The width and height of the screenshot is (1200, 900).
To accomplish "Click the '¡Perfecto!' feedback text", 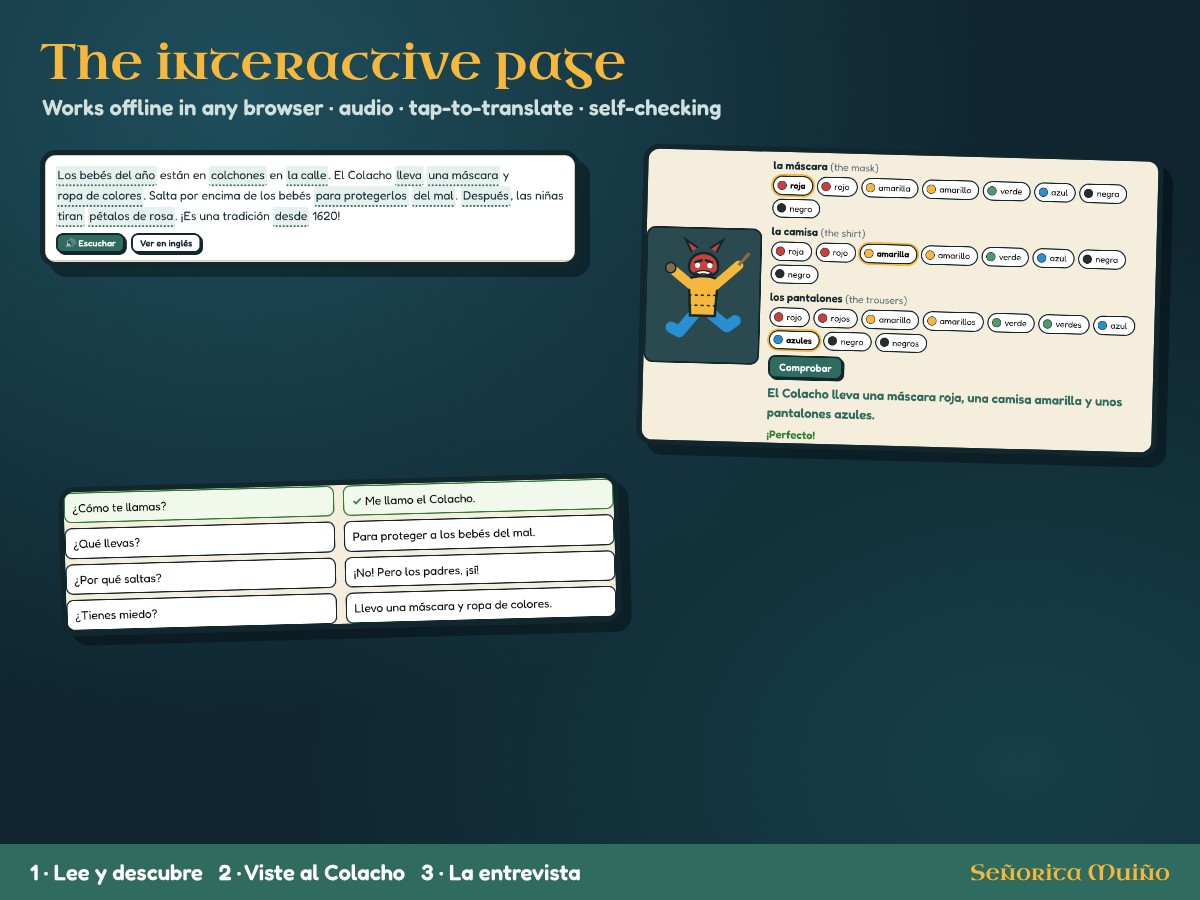I will click(x=790, y=435).
